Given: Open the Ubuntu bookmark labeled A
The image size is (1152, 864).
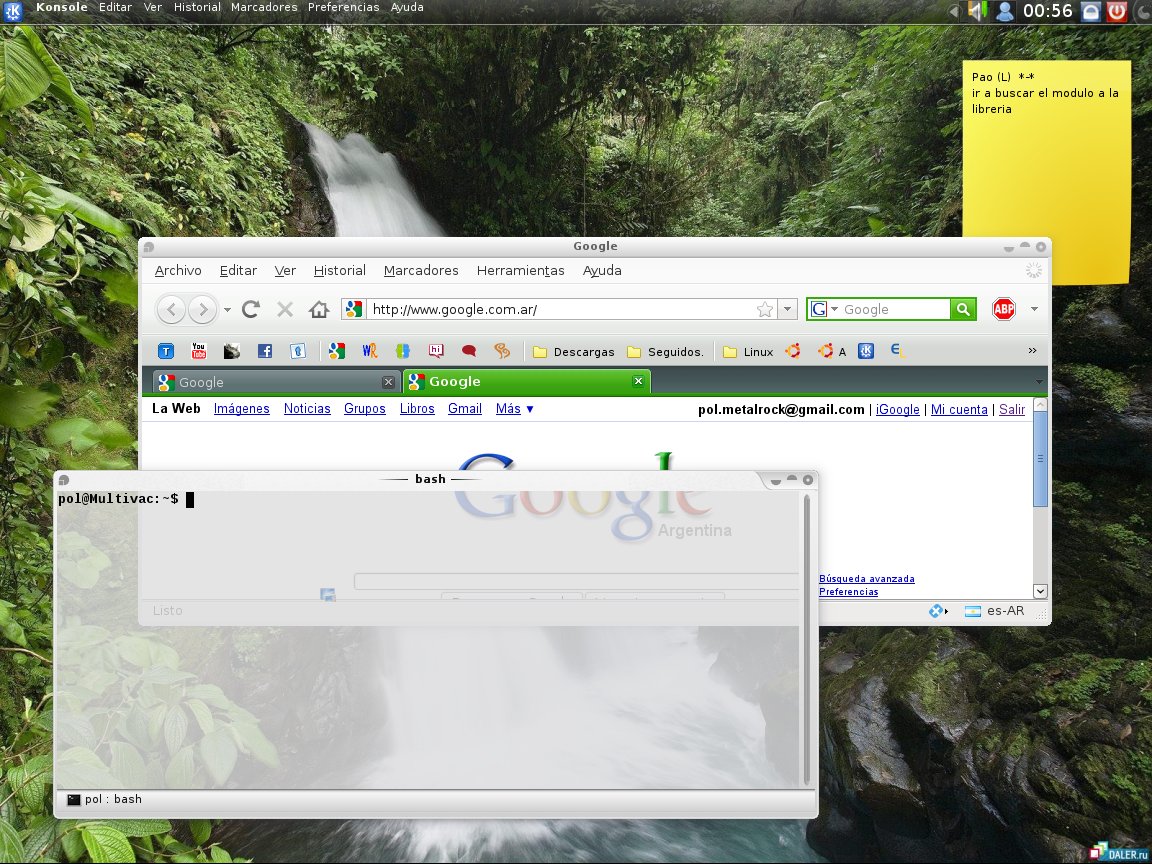Looking at the screenshot, I should coord(832,351).
